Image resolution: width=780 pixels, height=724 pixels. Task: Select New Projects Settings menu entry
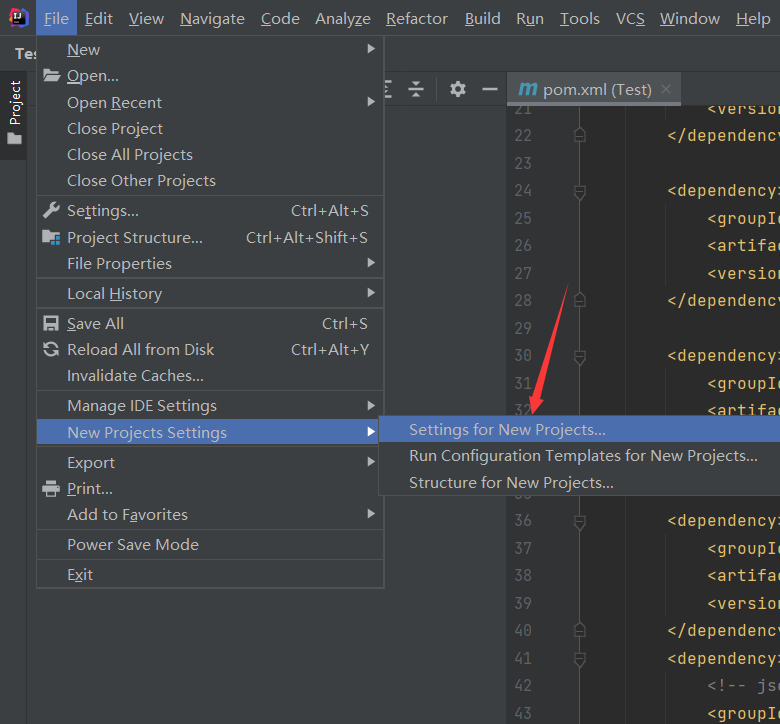[207, 432]
